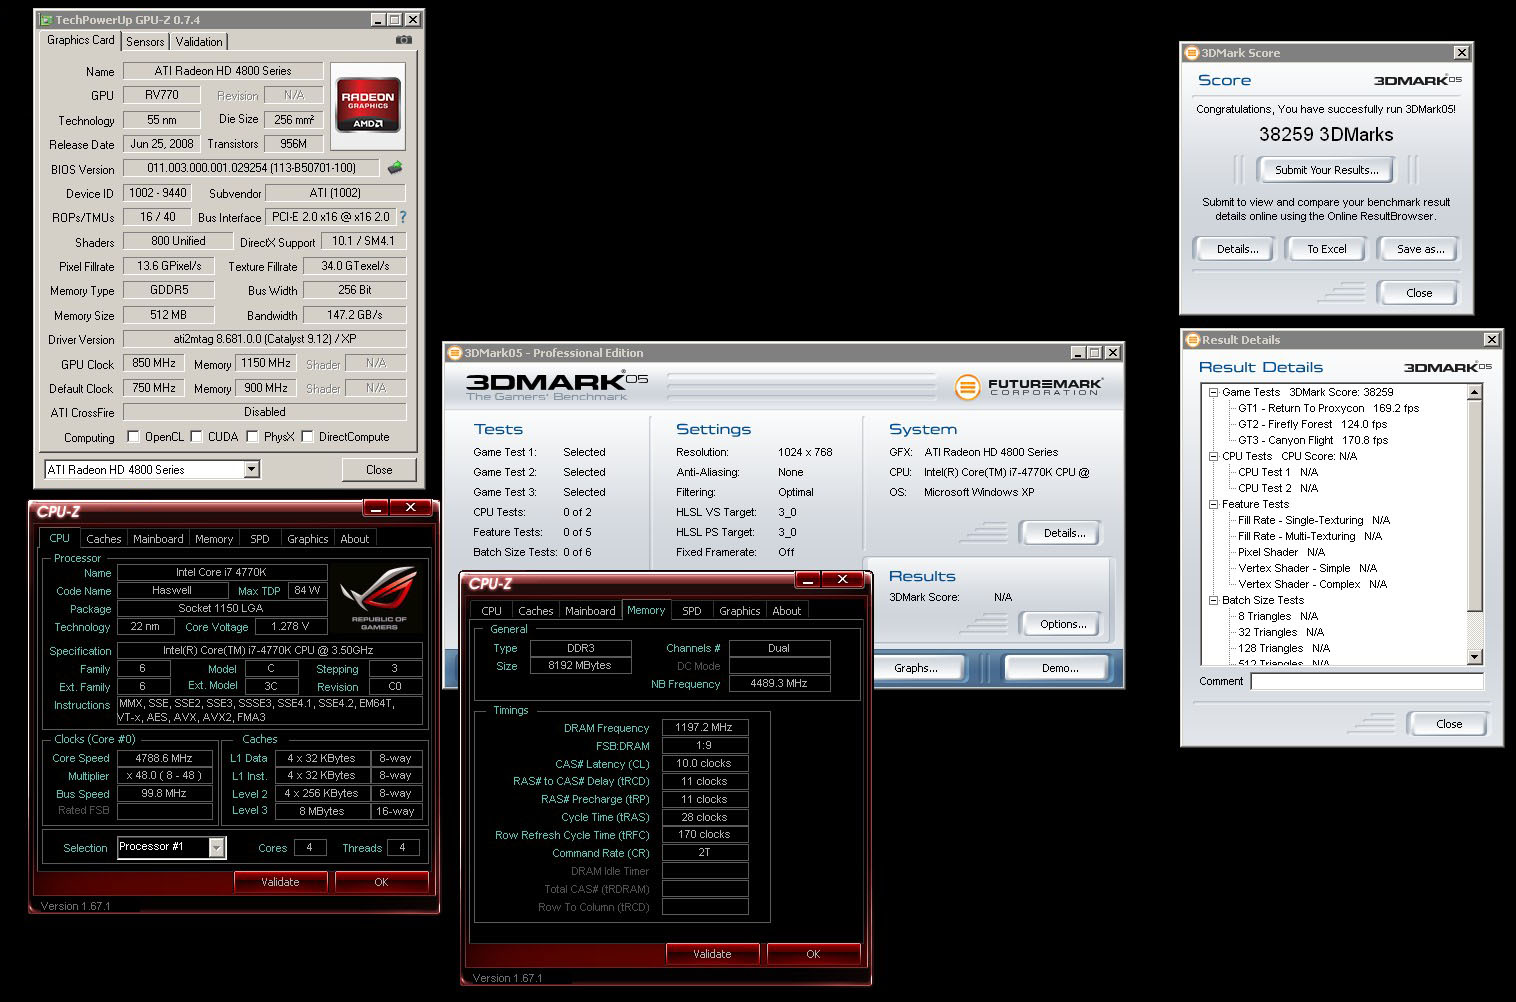Click the 3DMark Score window title icon
Screen dimensions: 1516x1002
1191,53
